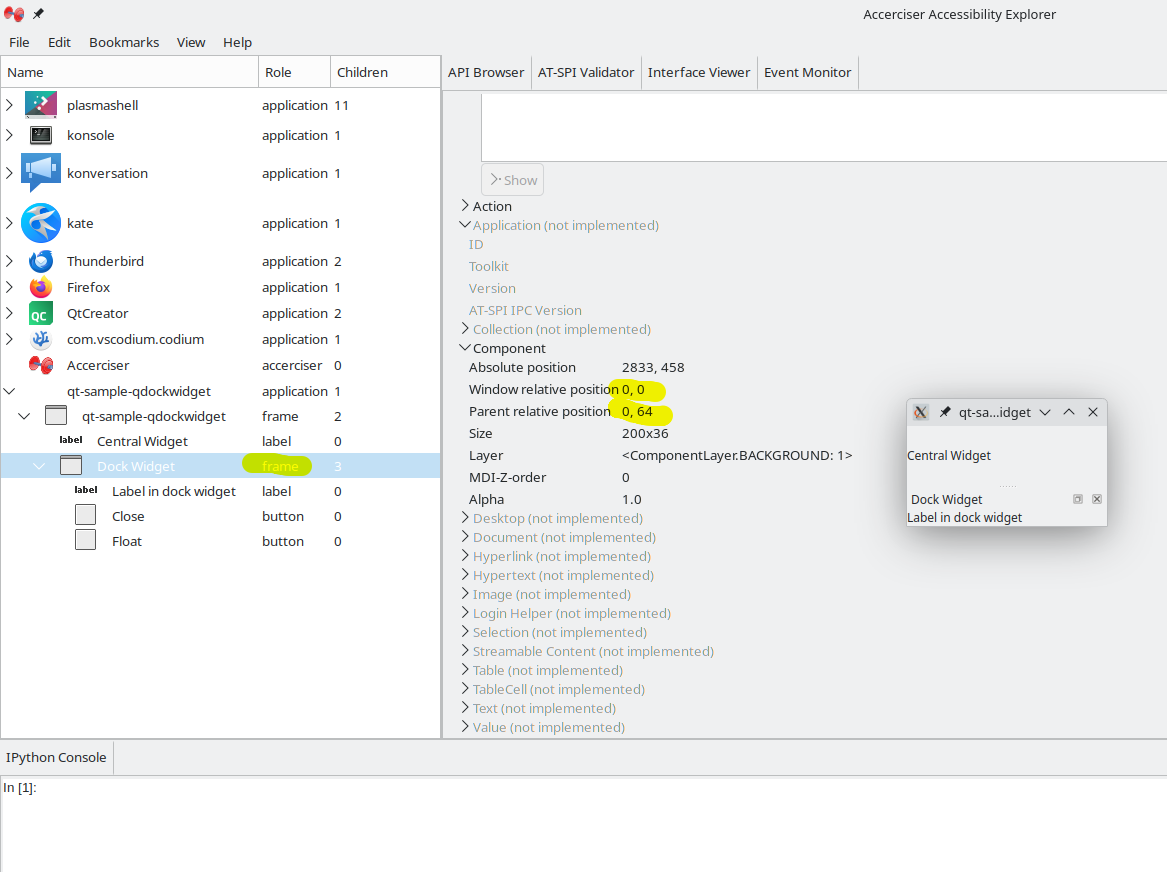Sort tree by Role column header
This screenshot has width=1167, height=872.
[x=294, y=72]
